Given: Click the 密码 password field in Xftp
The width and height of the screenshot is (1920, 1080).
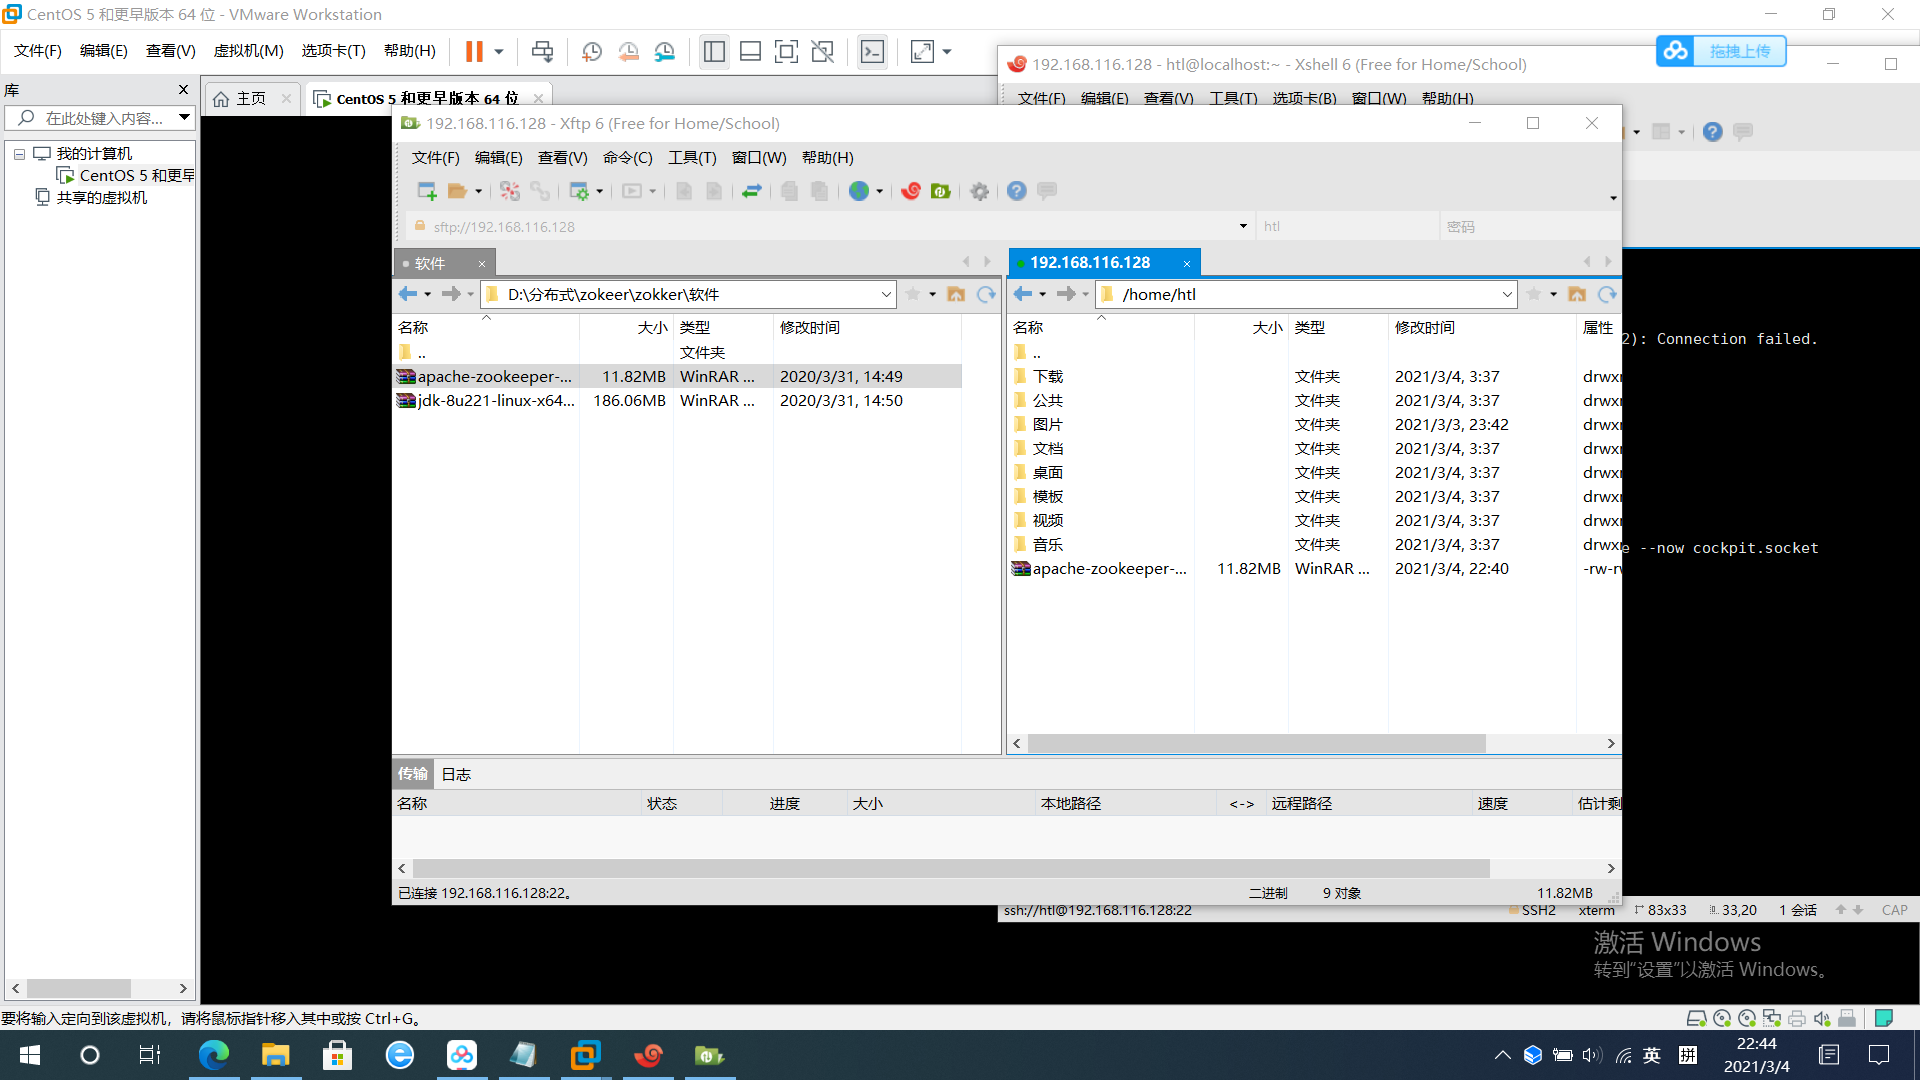Looking at the screenshot, I should tap(1530, 226).
